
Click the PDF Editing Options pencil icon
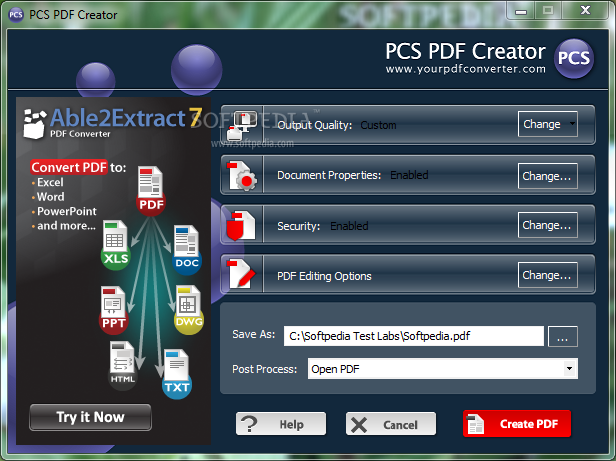[241, 274]
